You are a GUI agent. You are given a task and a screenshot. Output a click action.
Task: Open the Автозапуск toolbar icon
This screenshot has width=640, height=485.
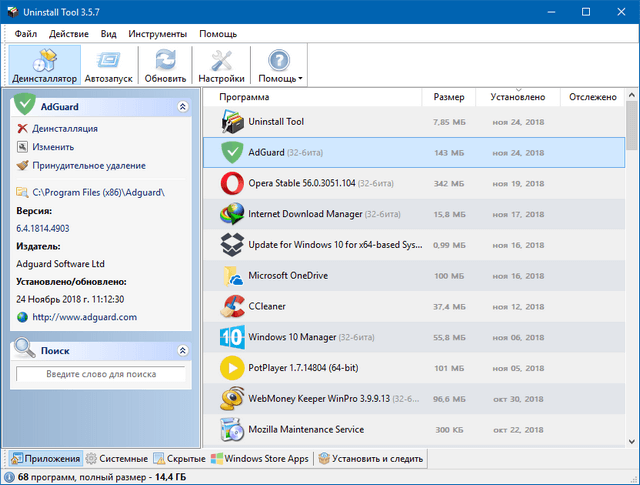(107, 65)
